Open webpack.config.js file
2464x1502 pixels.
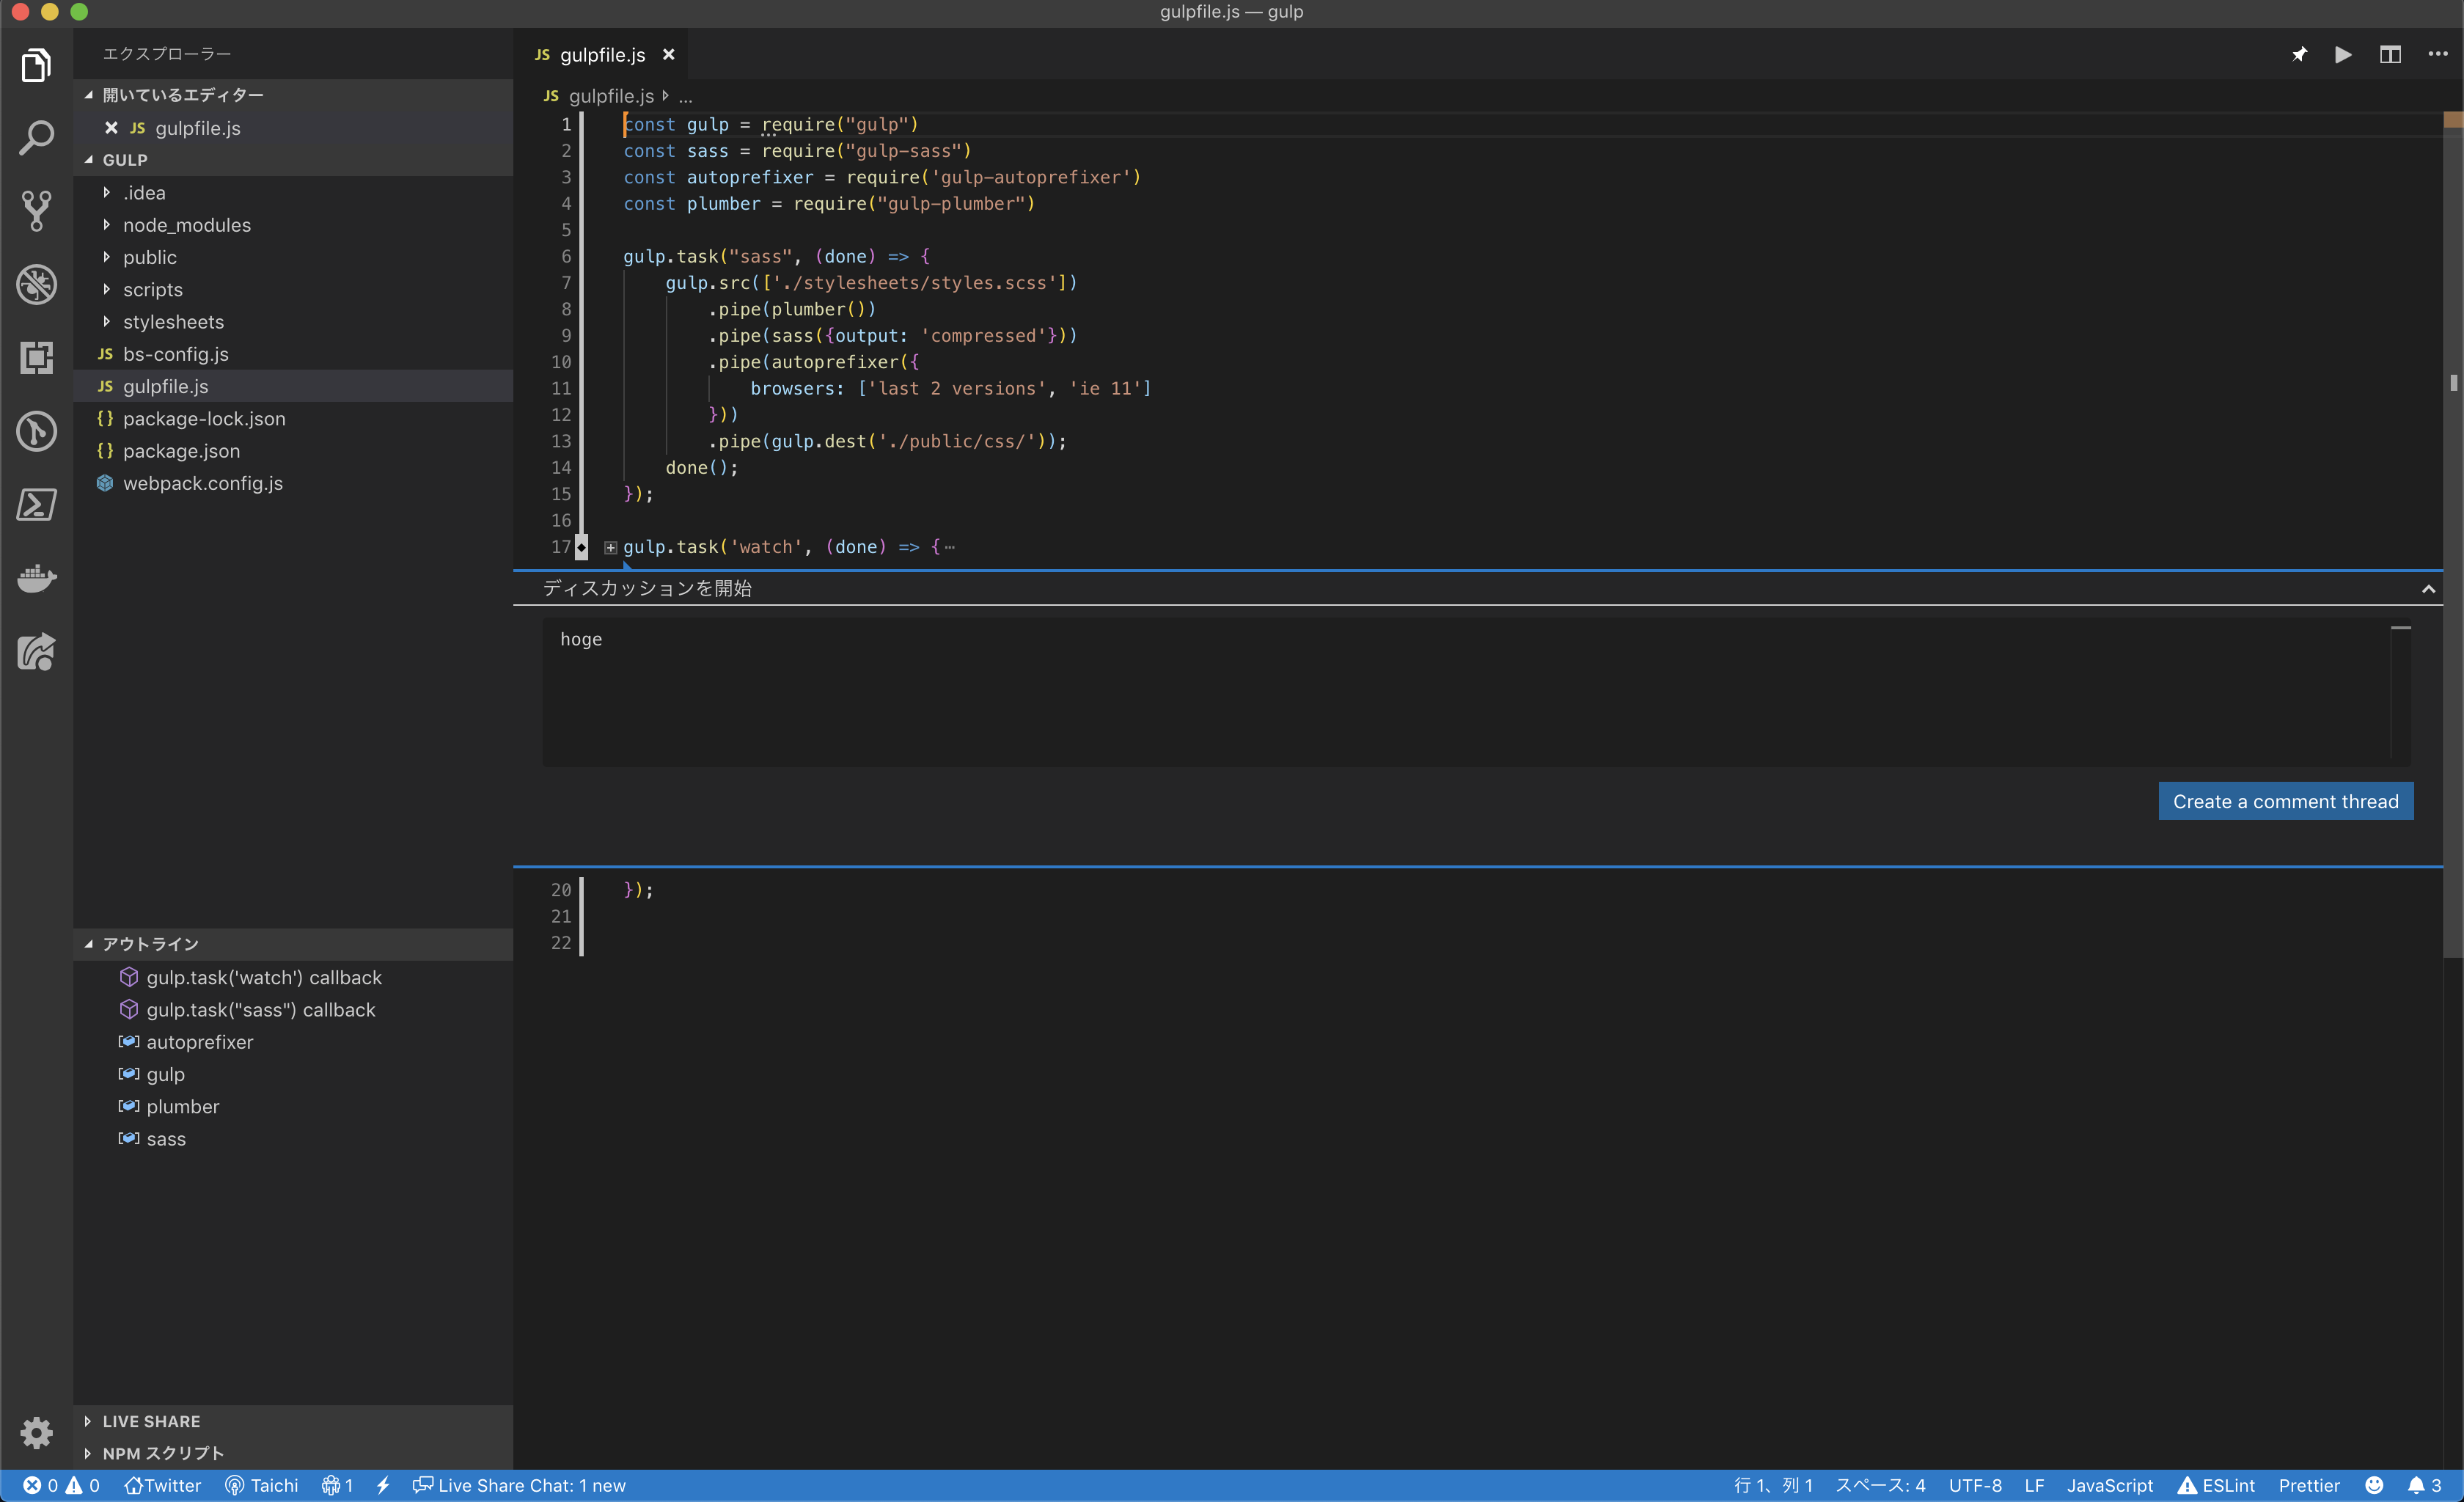[293, 483]
